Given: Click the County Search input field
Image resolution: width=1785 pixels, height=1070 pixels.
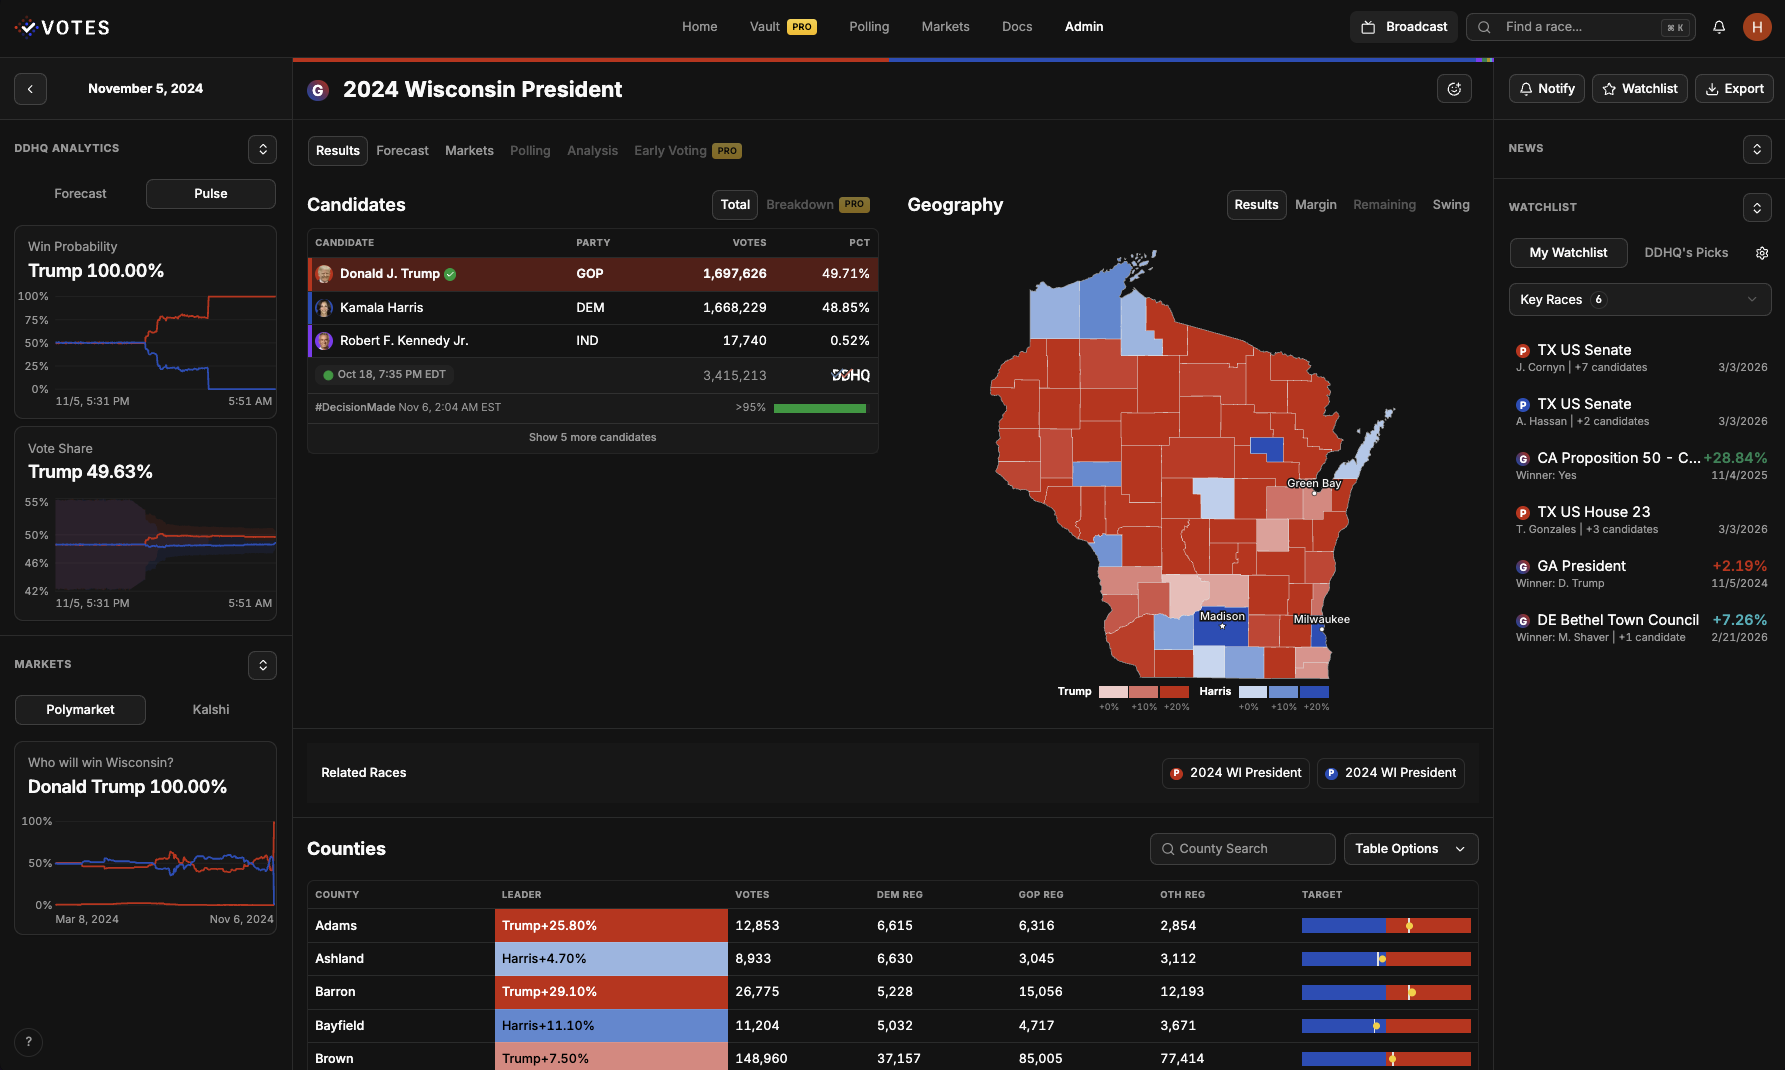Looking at the screenshot, I should (1242, 848).
